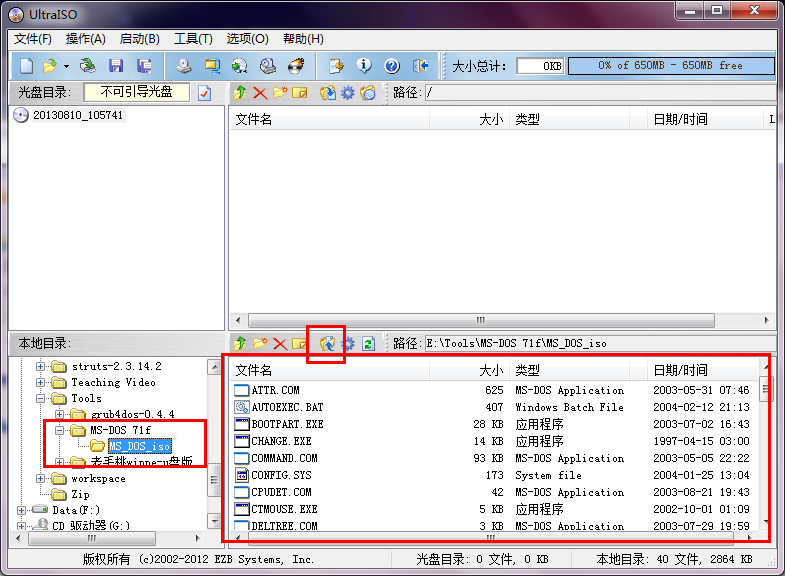Click the Add files icon in local toolbar
This screenshot has width=785, height=576.
click(x=327, y=344)
